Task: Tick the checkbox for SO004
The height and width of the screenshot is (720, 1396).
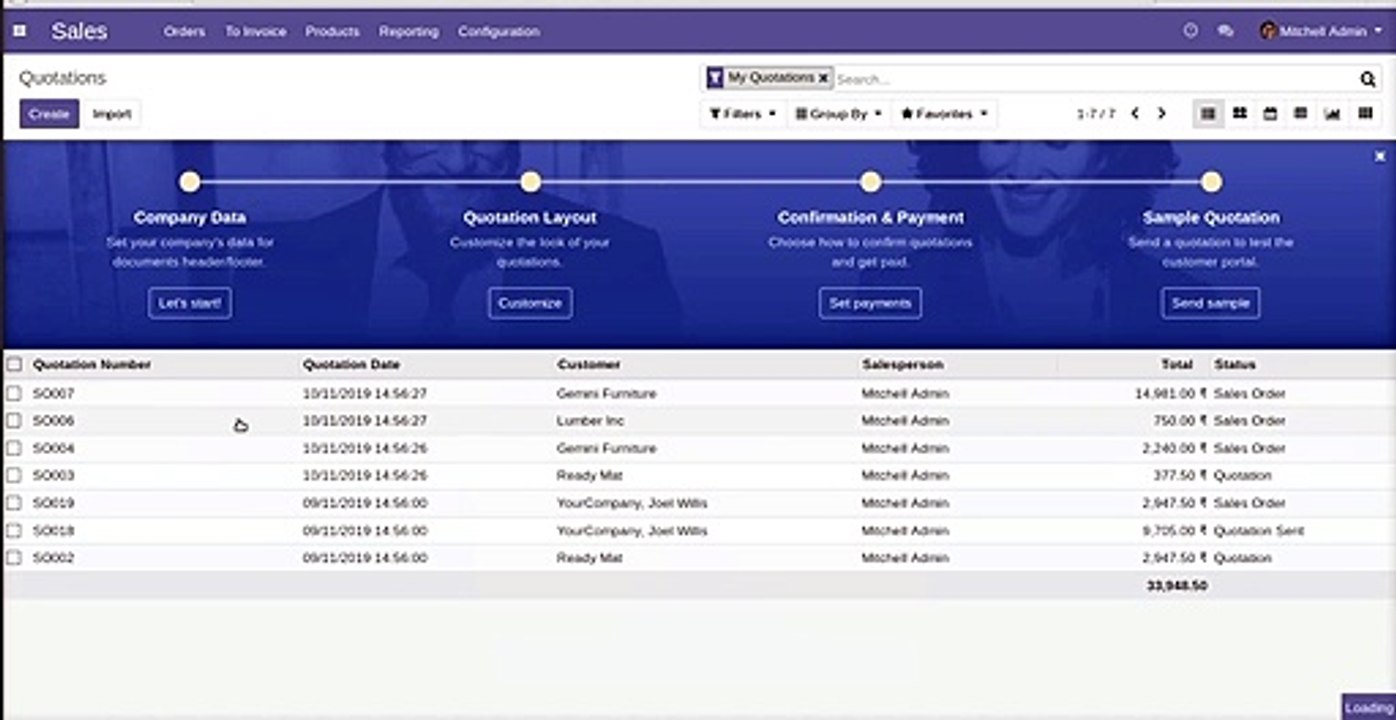Action: (x=14, y=449)
